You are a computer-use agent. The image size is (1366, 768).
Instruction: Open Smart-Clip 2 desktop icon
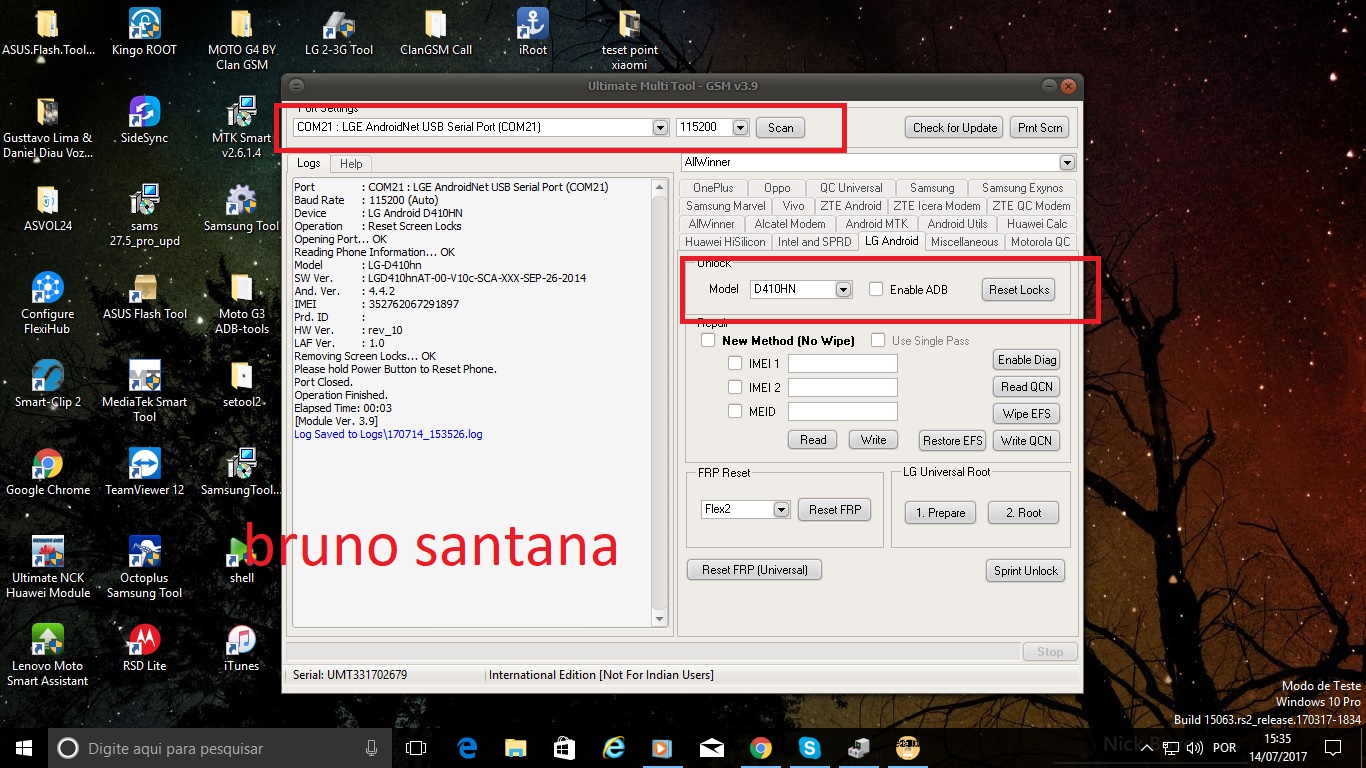point(47,383)
